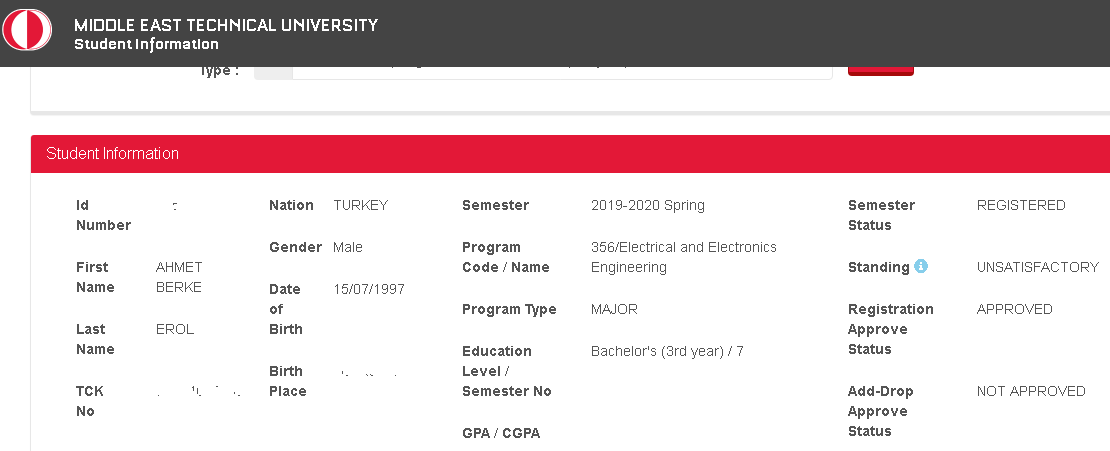Click the METU red-white logo

pos(27,30)
